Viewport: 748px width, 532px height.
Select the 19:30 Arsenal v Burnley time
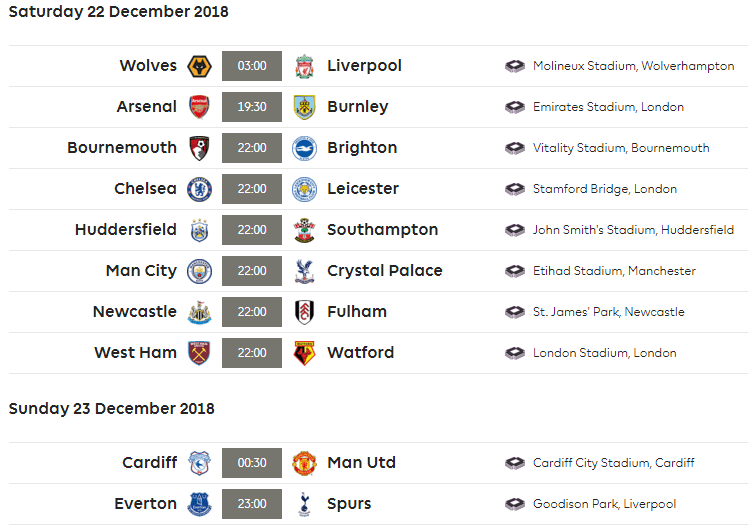click(x=252, y=107)
